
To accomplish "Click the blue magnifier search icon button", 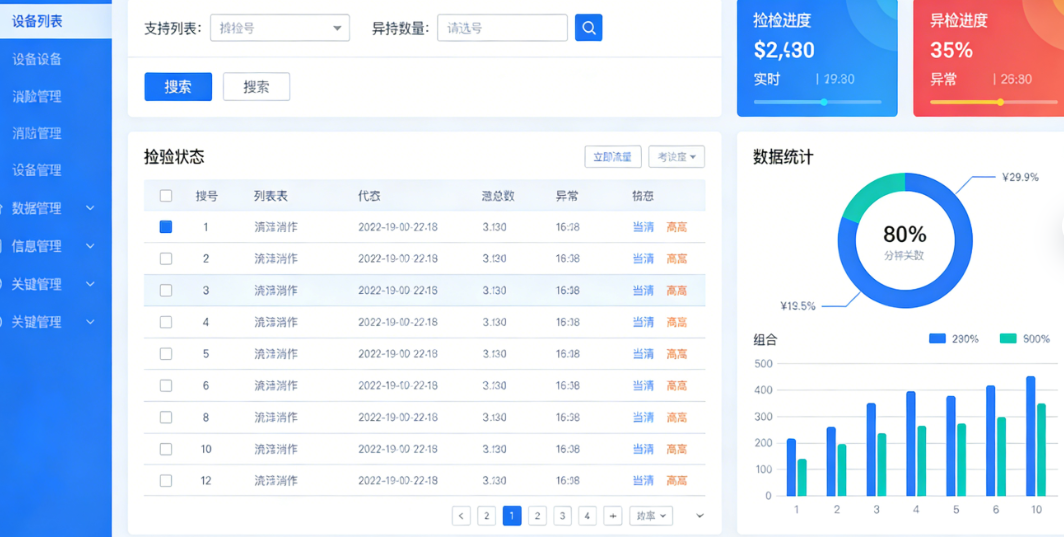I will (589, 28).
